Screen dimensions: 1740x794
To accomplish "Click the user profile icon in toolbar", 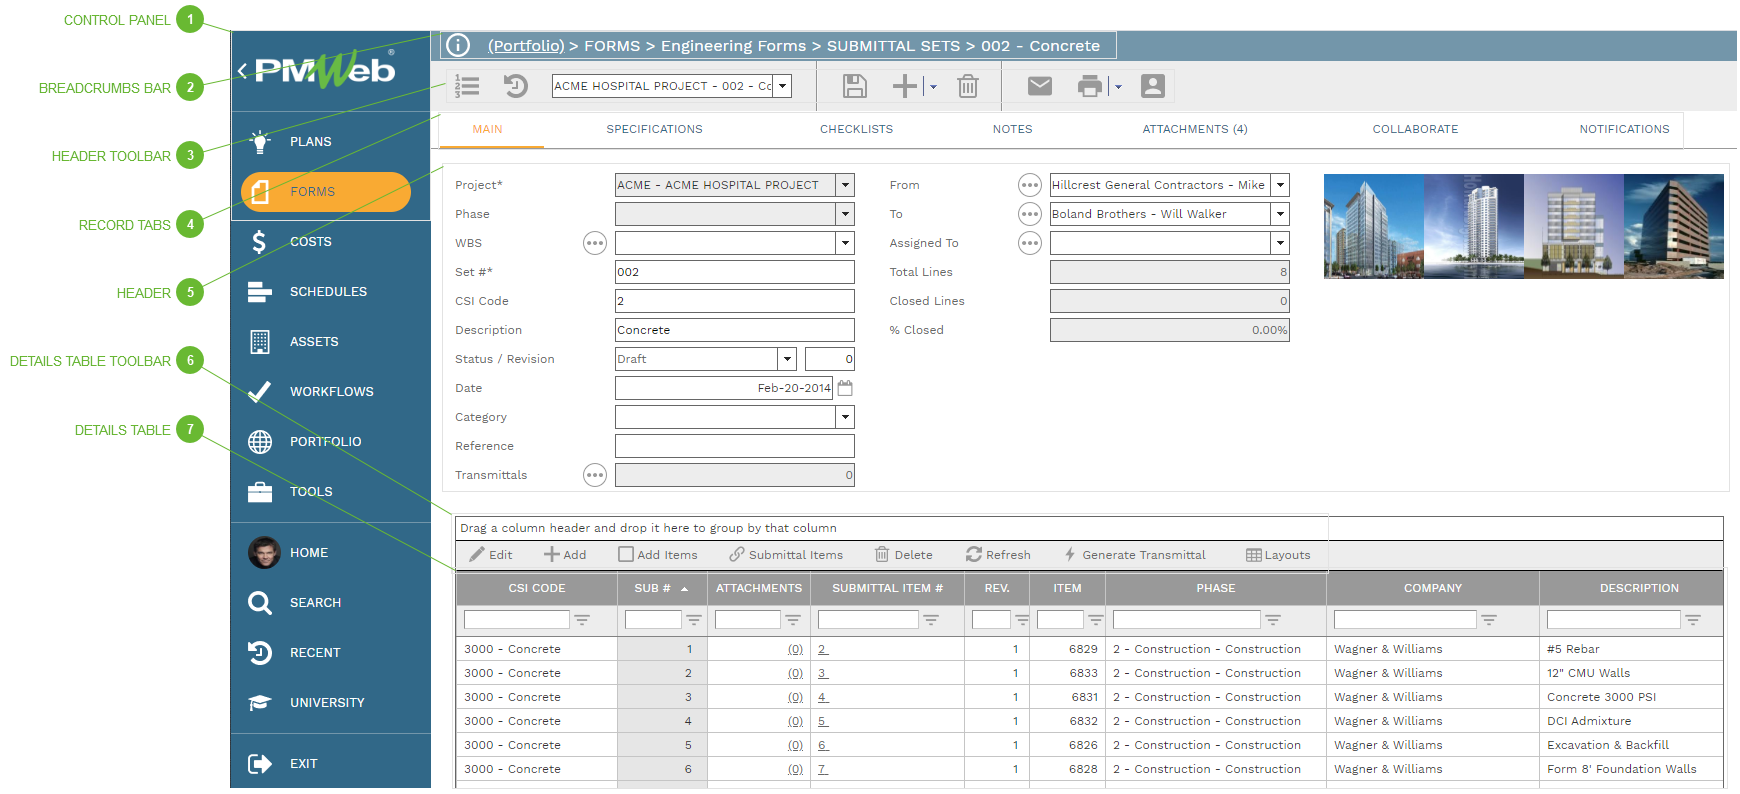I will (x=1153, y=86).
